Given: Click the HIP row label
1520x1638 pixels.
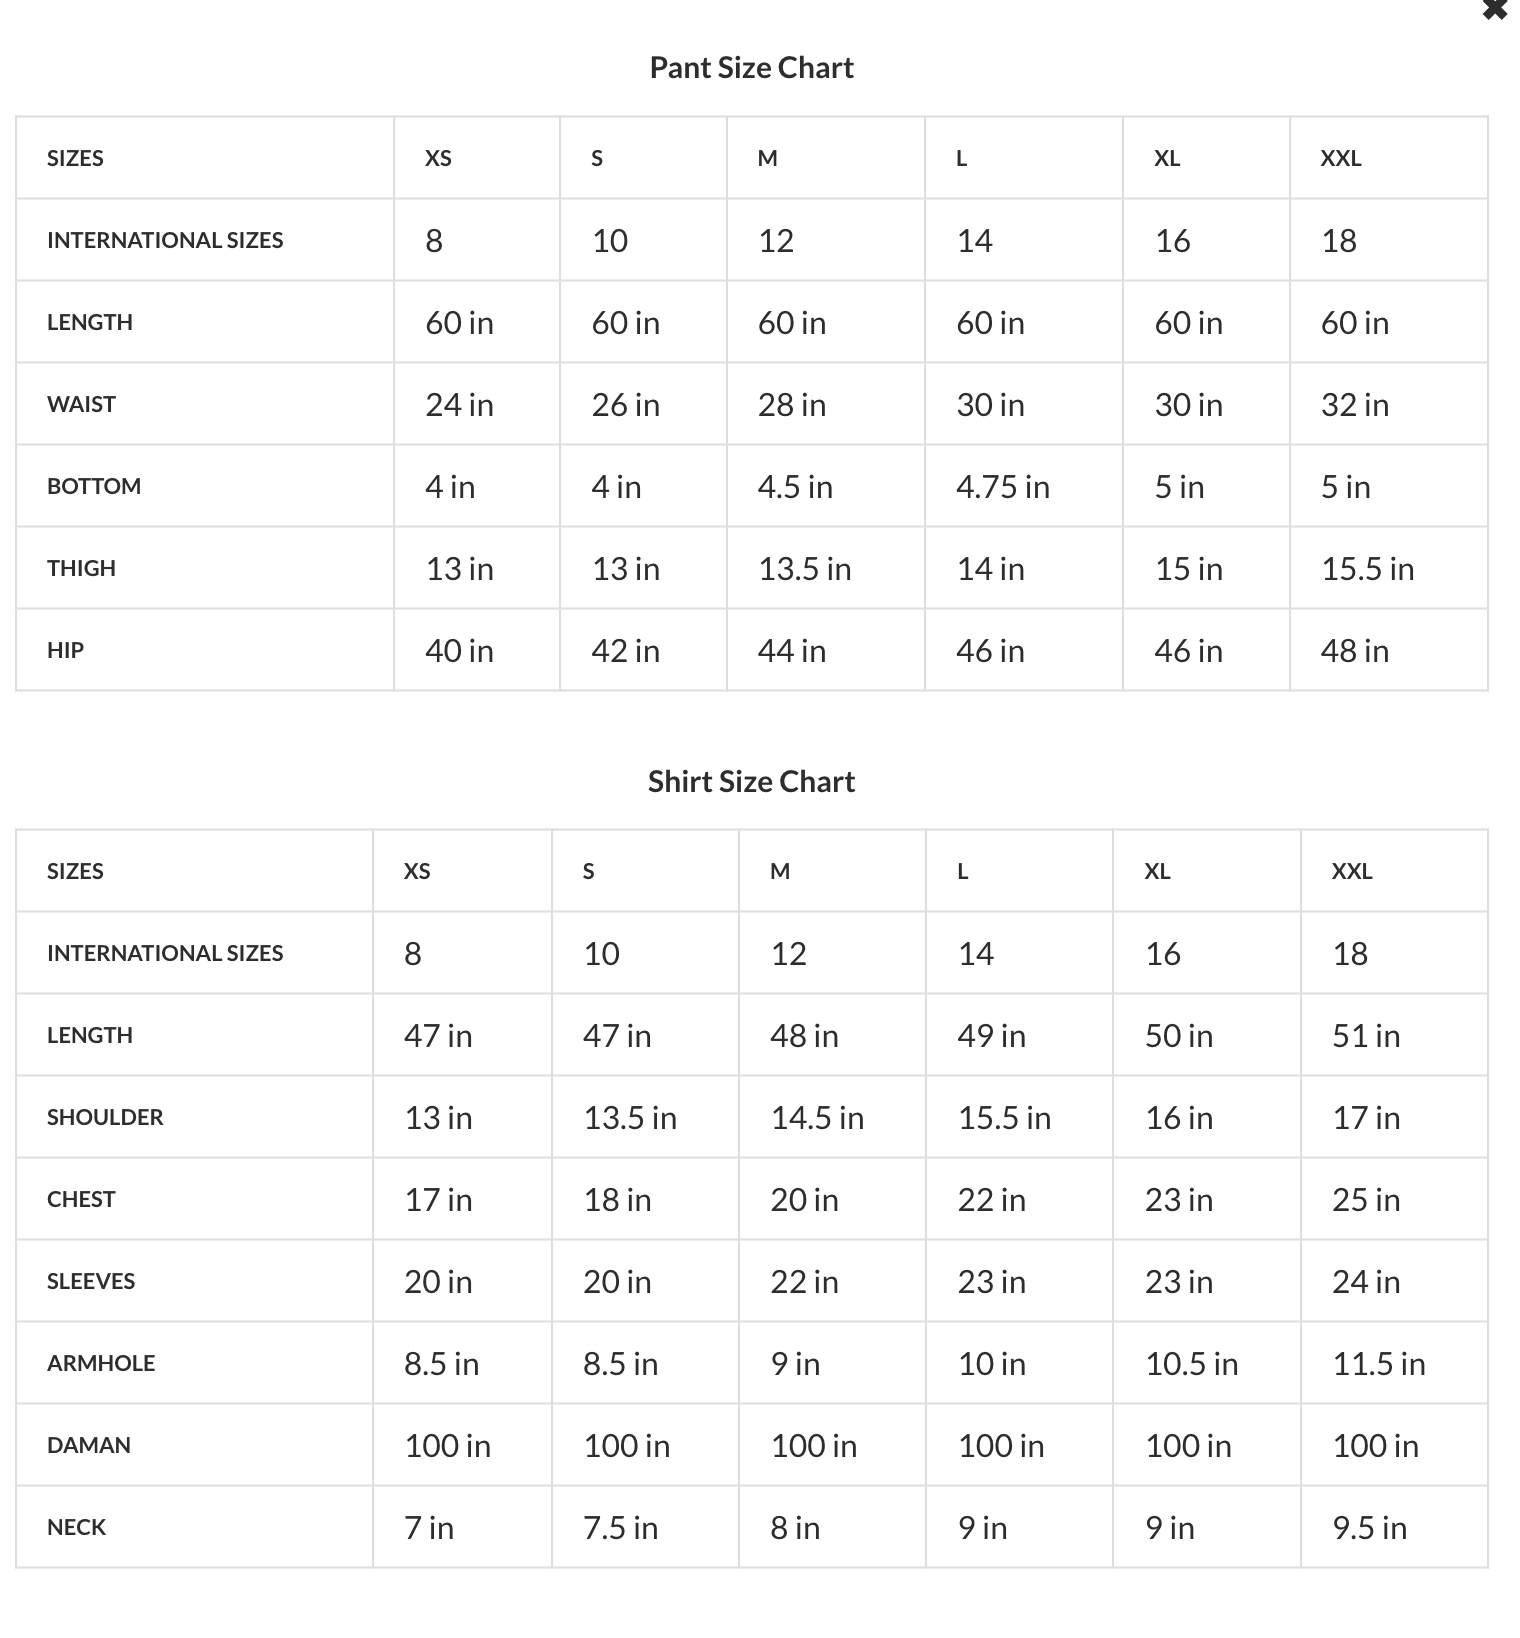Looking at the screenshot, I should [x=65, y=650].
